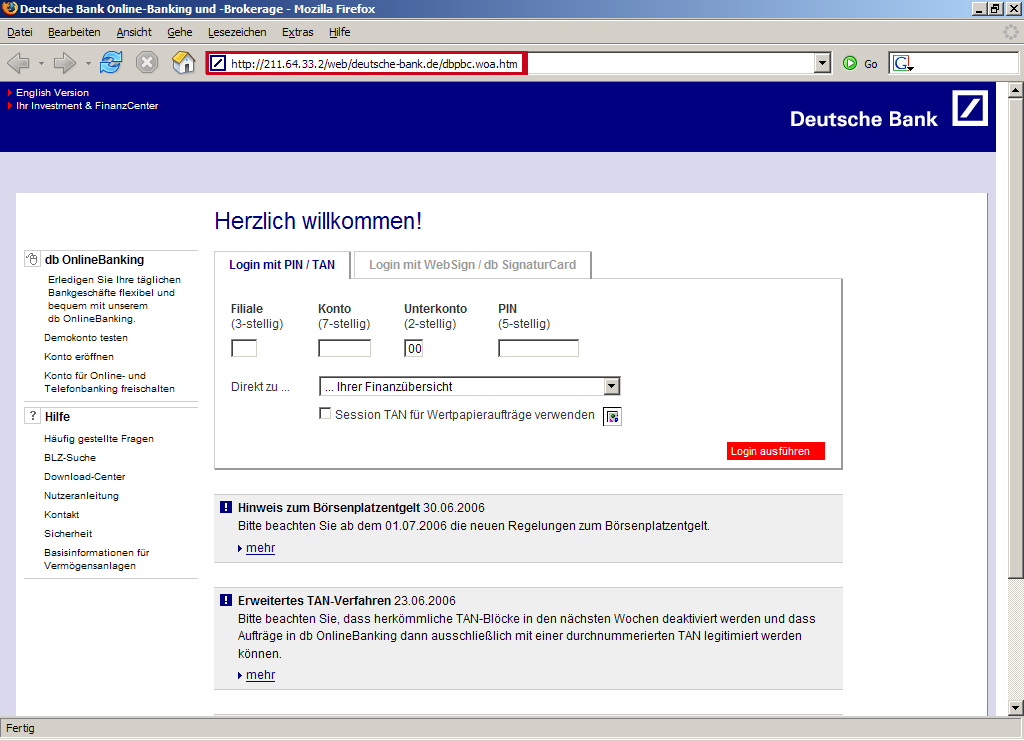
Task: Click the Börsenplatzentgelt exclamation icon
Action: pos(226,507)
